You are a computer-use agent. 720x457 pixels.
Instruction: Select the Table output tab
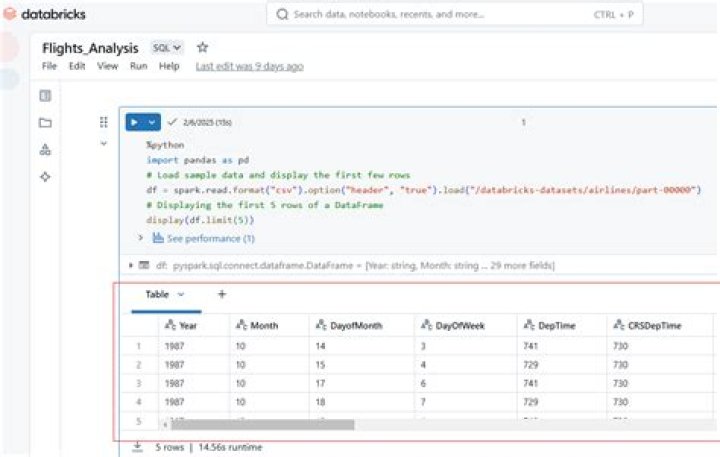pos(157,294)
